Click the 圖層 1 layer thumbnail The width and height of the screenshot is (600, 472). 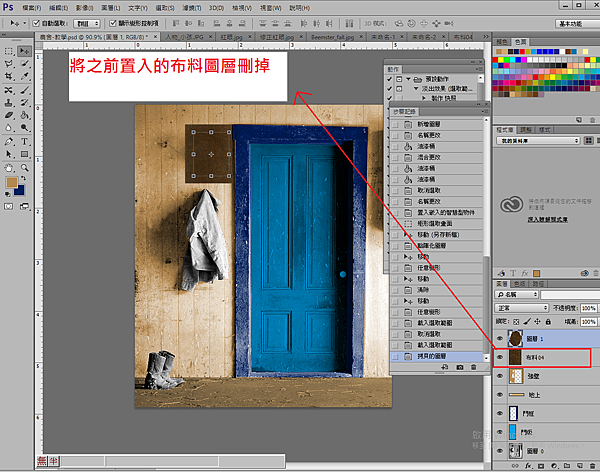[x=515, y=338]
